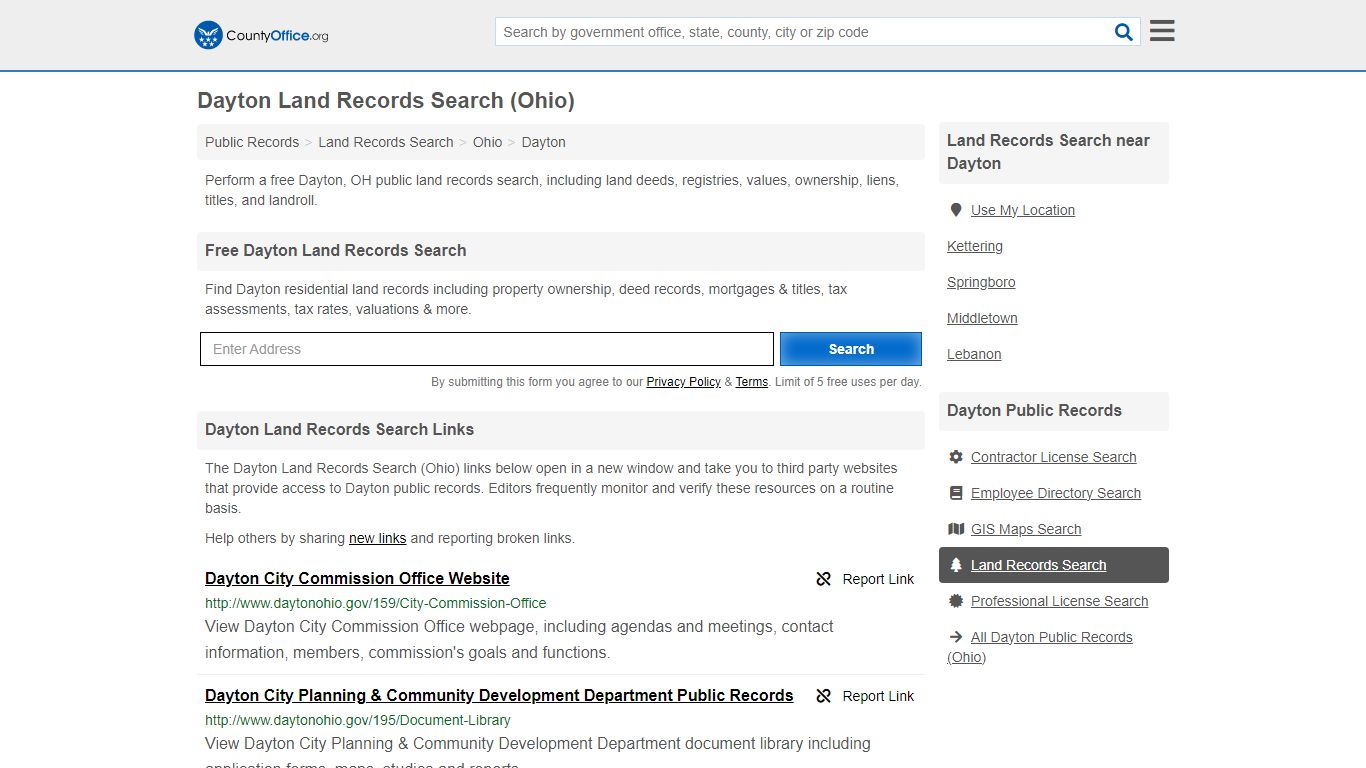Open the hamburger menu icon
This screenshot has height=768, width=1366.
pos(1162,31)
